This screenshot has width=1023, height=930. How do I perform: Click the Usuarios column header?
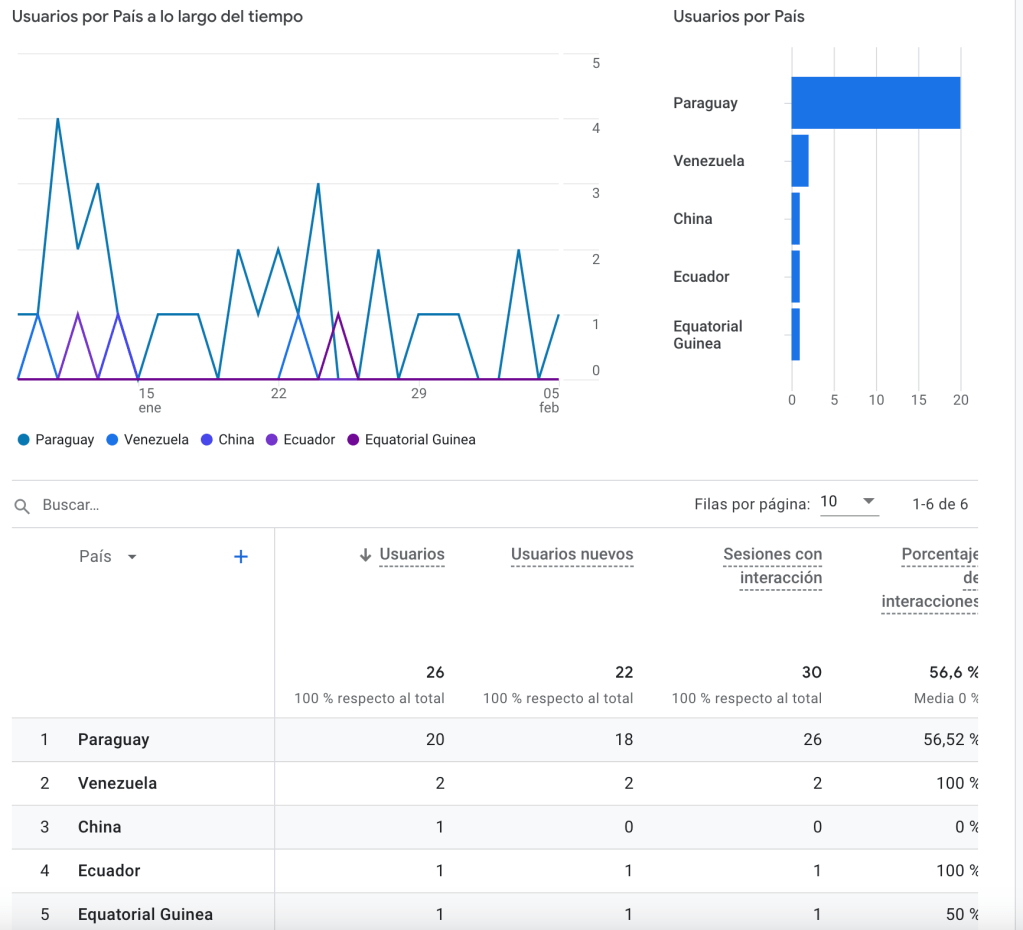coord(412,555)
